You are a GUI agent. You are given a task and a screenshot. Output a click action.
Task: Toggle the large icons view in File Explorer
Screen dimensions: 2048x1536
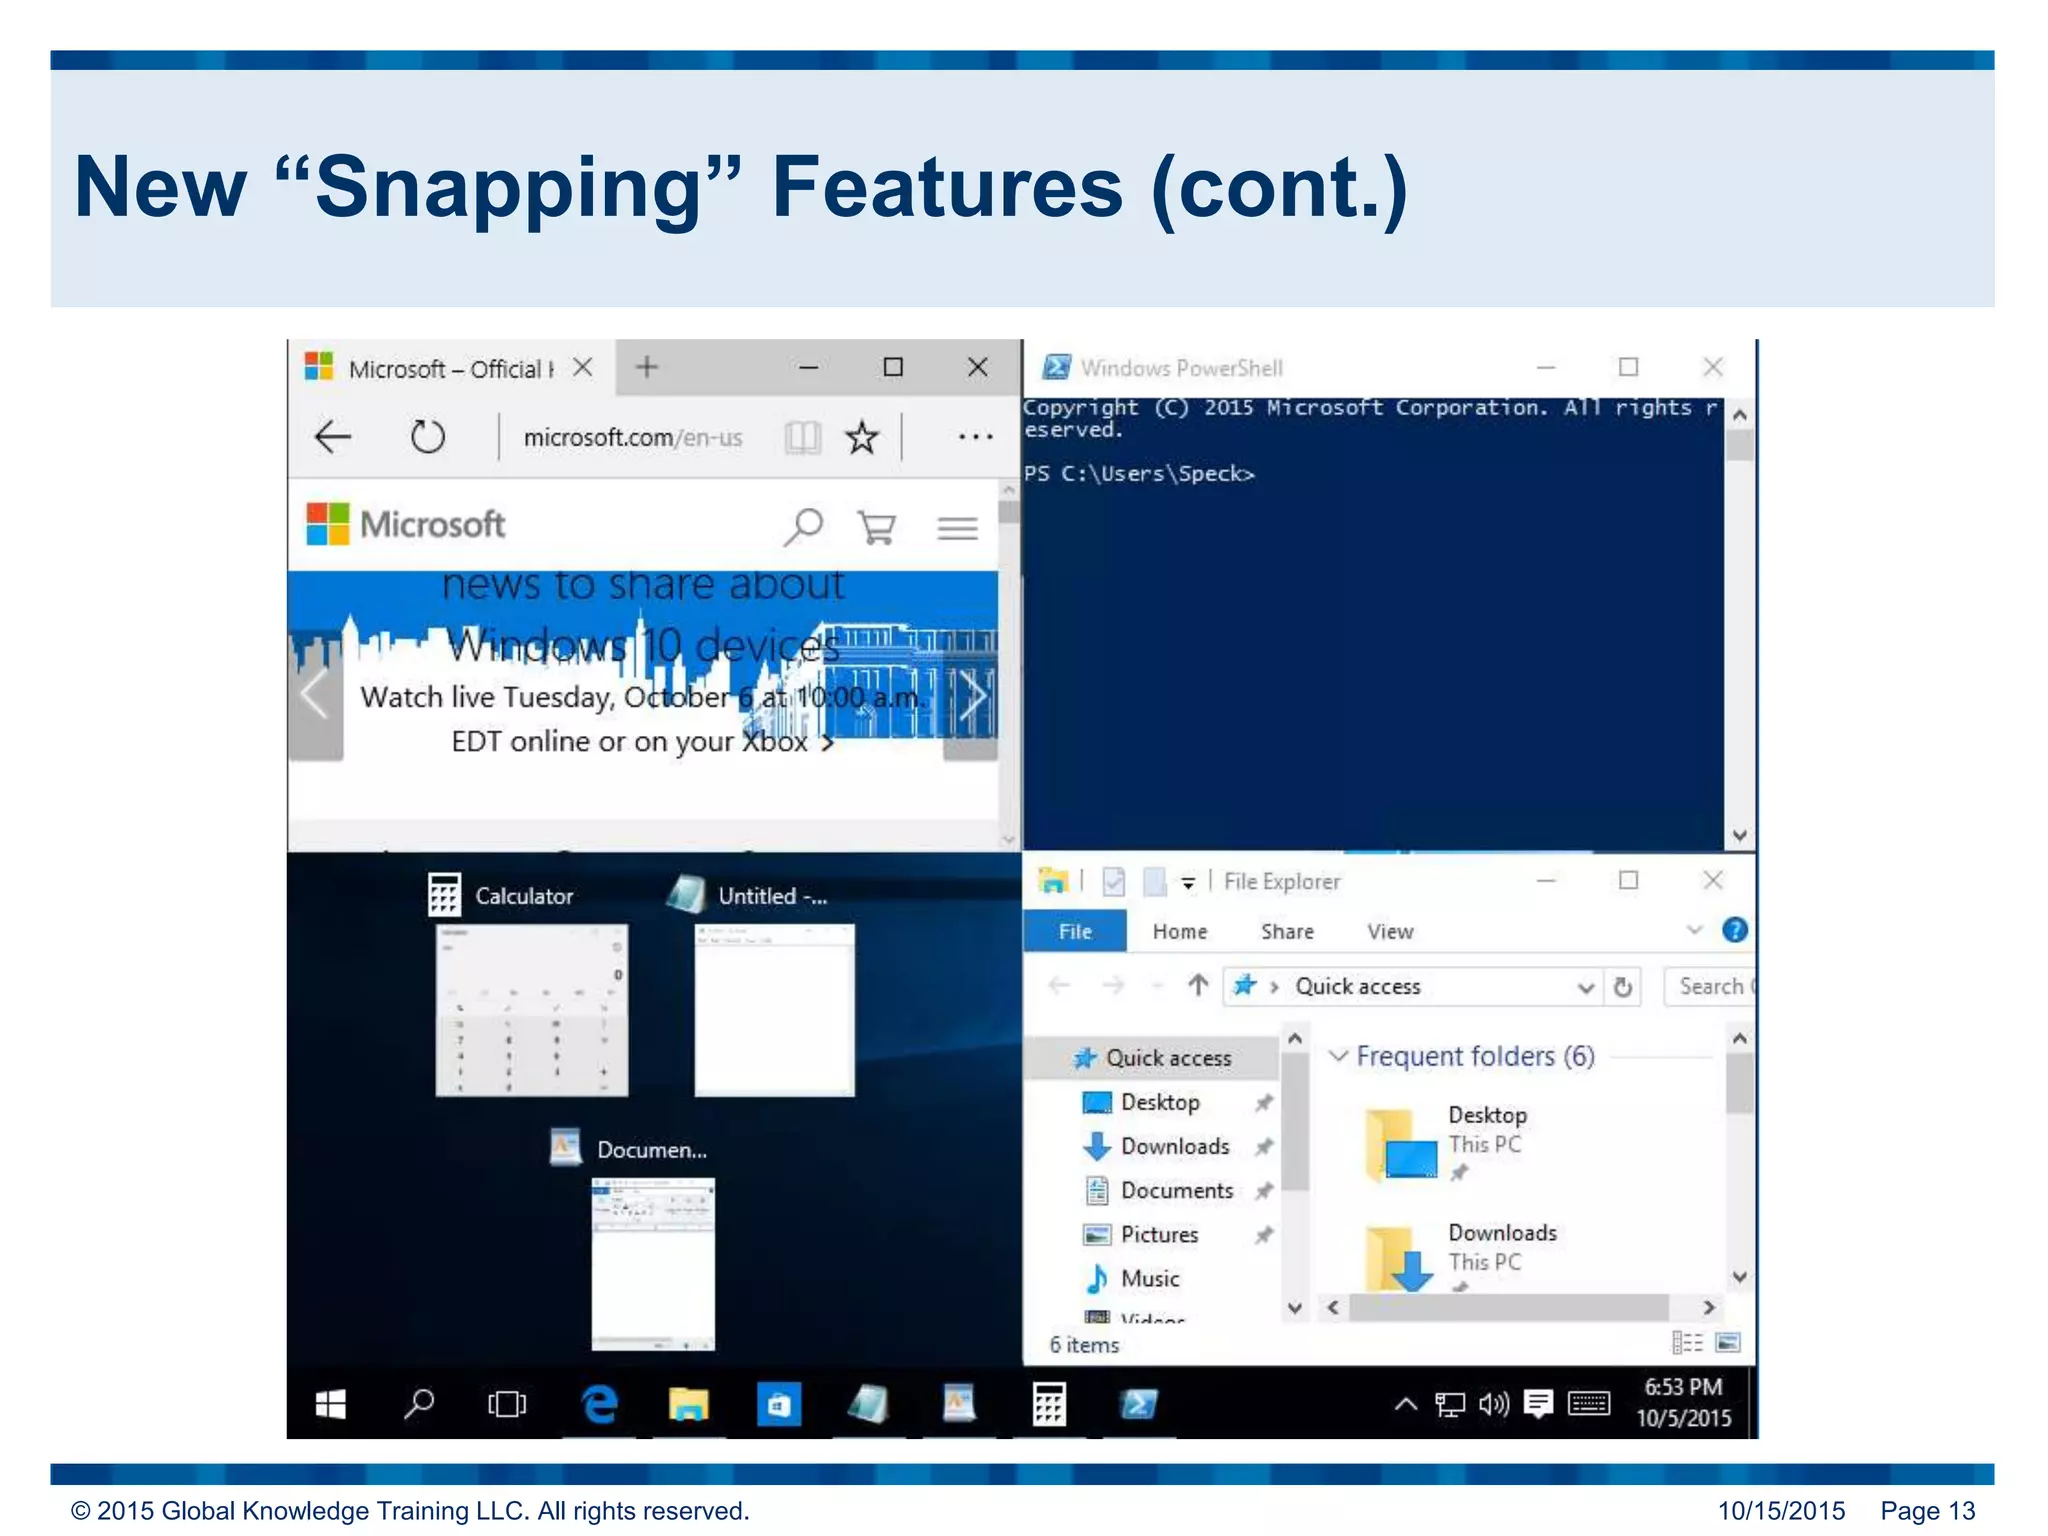click(1727, 1342)
